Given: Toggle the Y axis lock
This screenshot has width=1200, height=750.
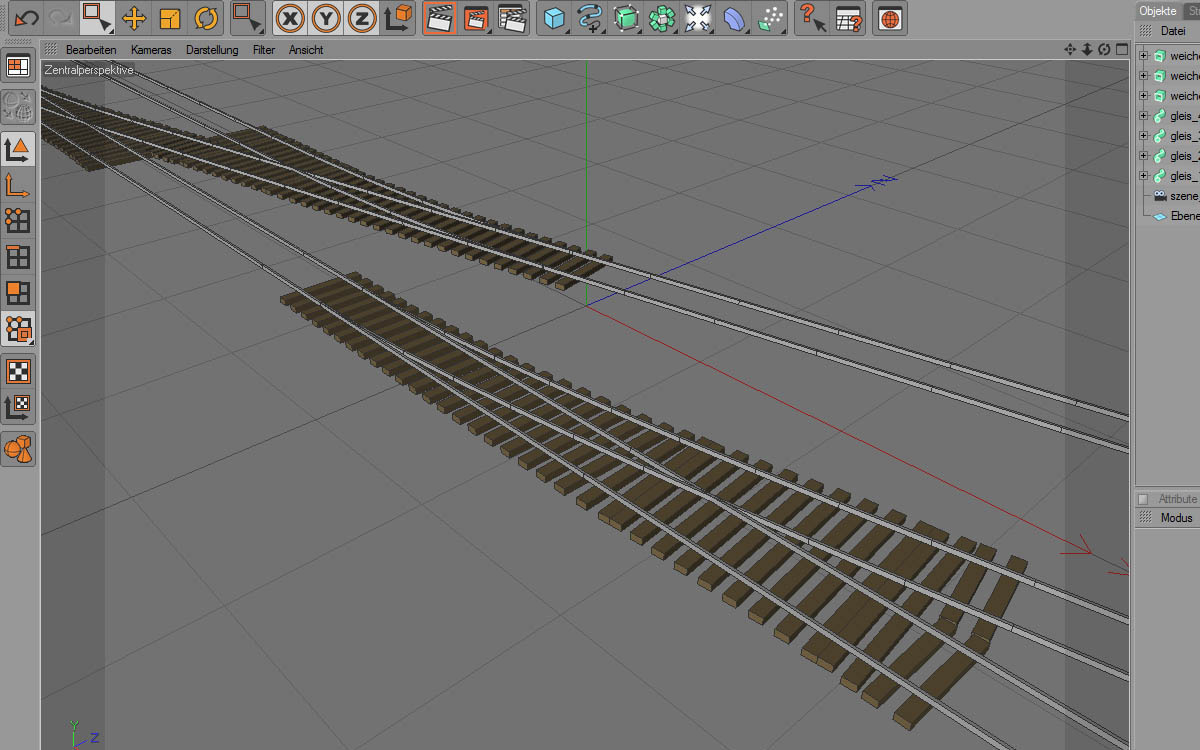Looking at the screenshot, I should point(327,17).
